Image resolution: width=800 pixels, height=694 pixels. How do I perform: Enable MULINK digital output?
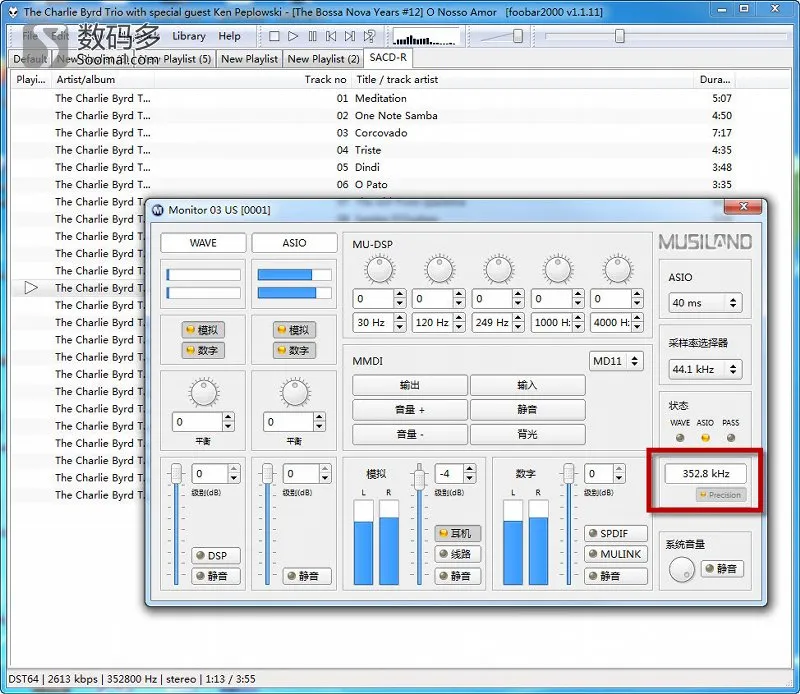click(x=616, y=554)
